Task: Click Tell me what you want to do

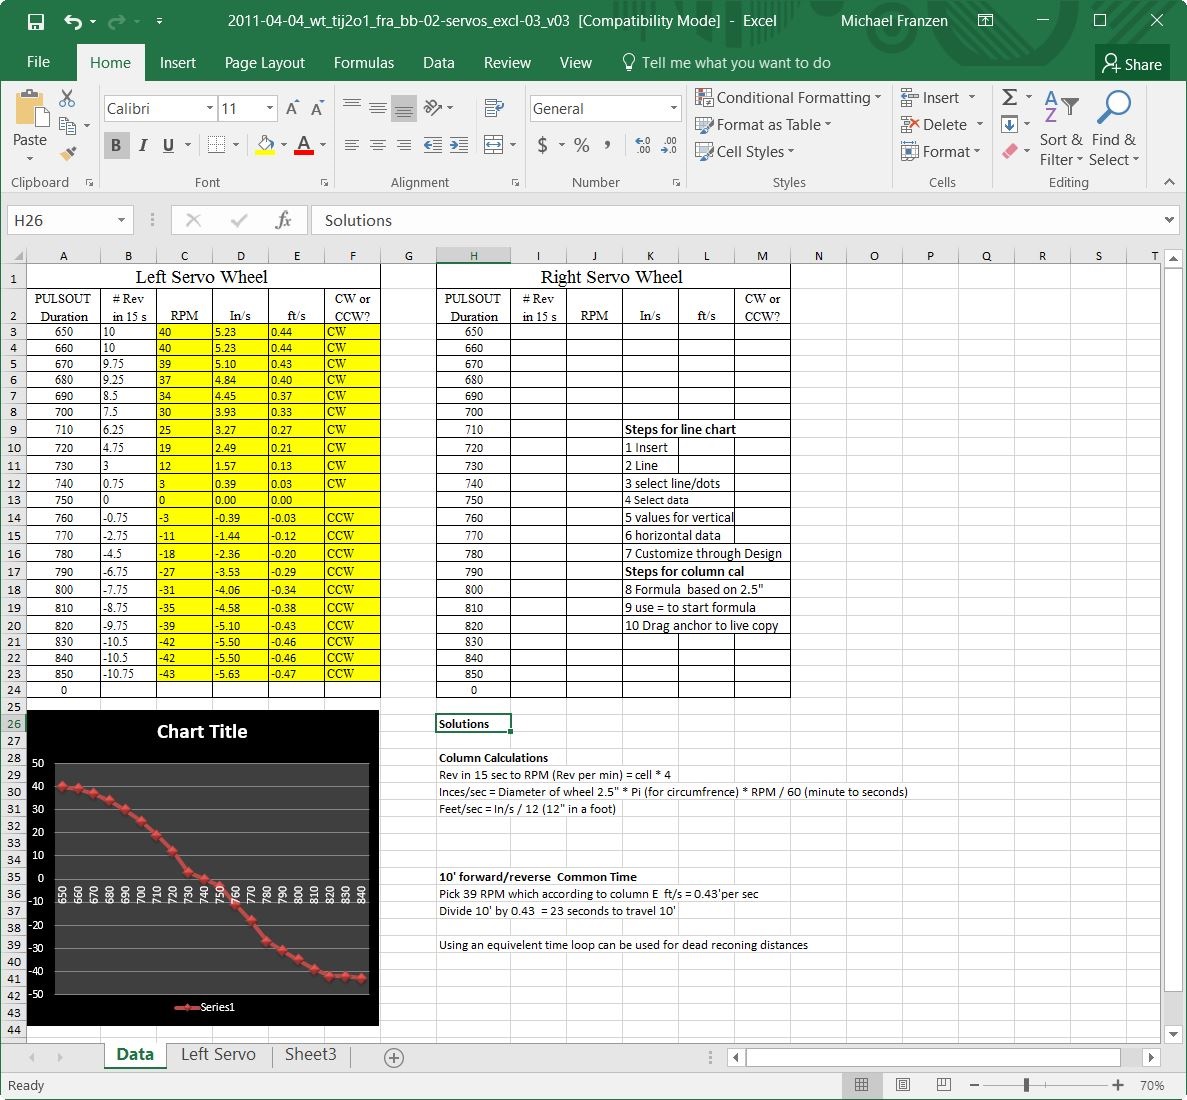Action: tap(726, 63)
